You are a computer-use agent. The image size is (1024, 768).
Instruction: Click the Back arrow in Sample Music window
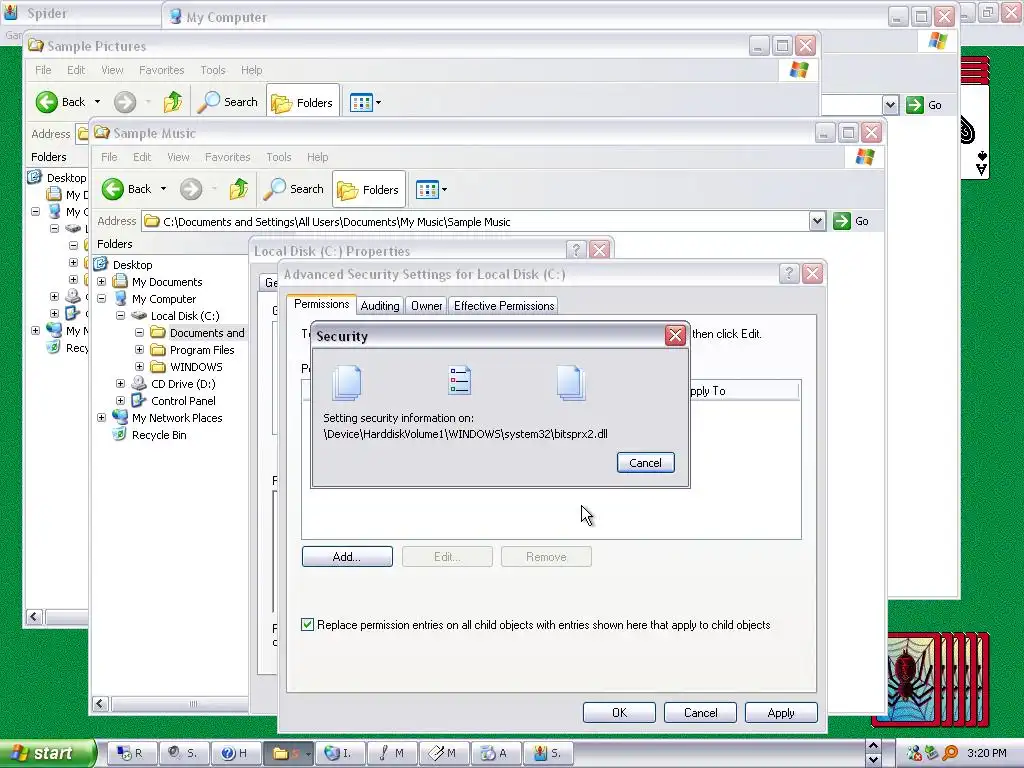(x=112, y=189)
